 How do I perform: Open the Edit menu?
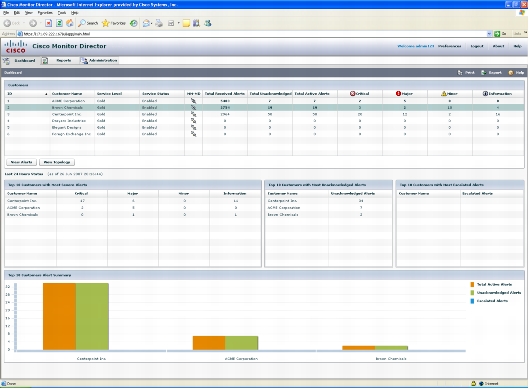point(17,13)
